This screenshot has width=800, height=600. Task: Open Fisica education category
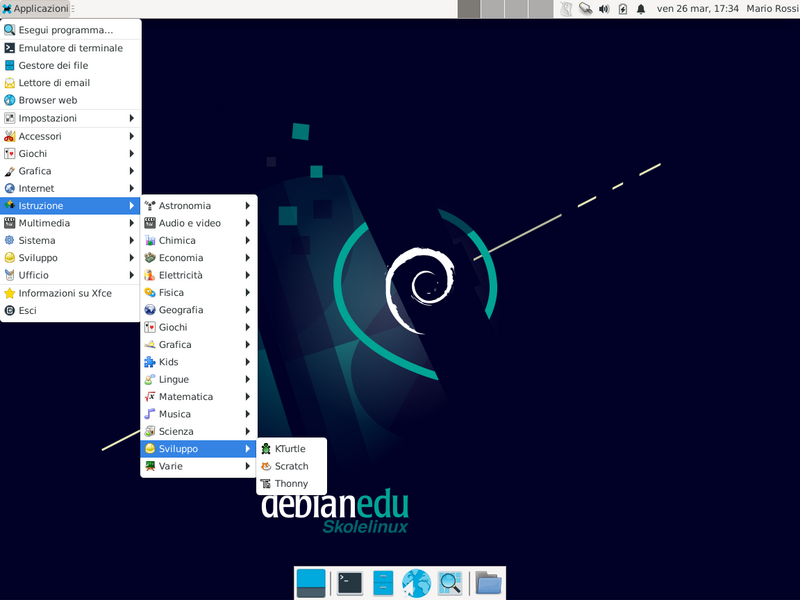click(198, 292)
